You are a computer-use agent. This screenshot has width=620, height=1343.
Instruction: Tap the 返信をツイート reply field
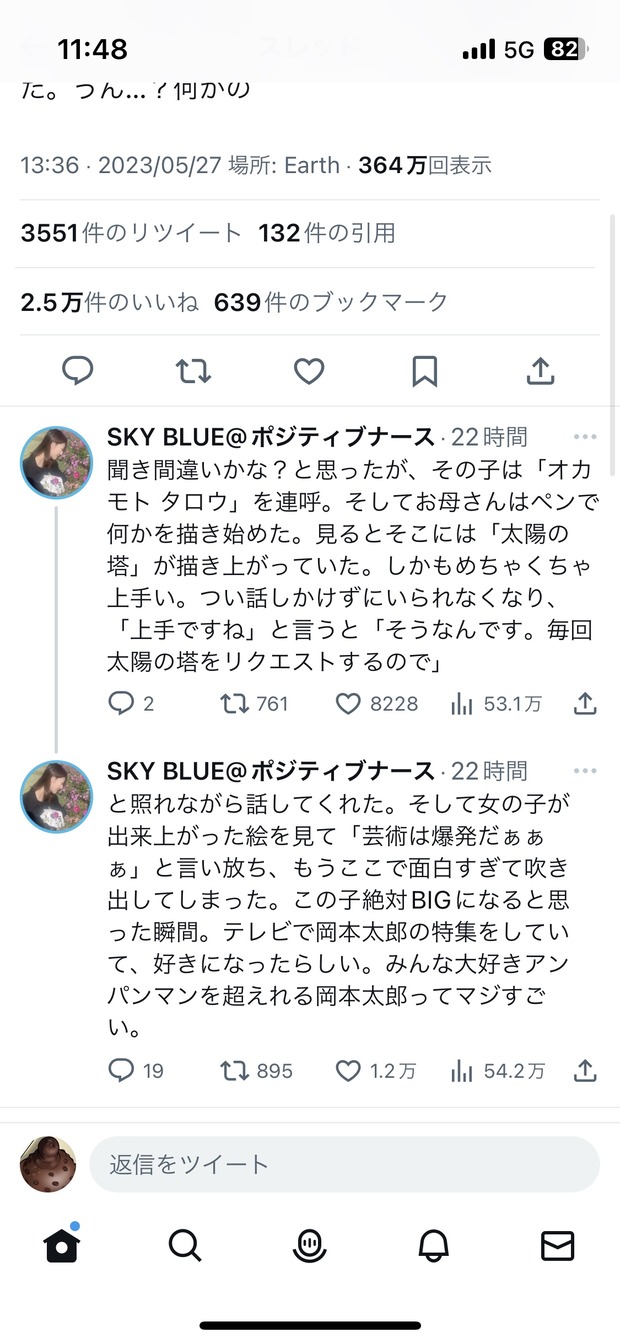tap(344, 1164)
